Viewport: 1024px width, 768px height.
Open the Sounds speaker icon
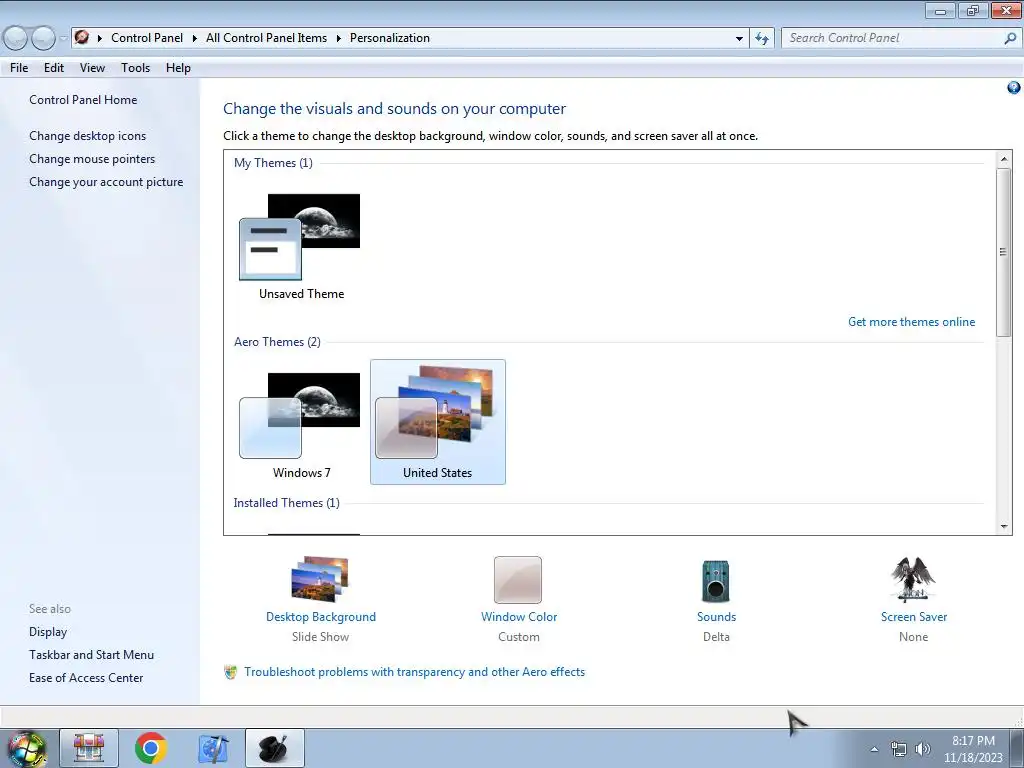pyautogui.click(x=716, y=581)
